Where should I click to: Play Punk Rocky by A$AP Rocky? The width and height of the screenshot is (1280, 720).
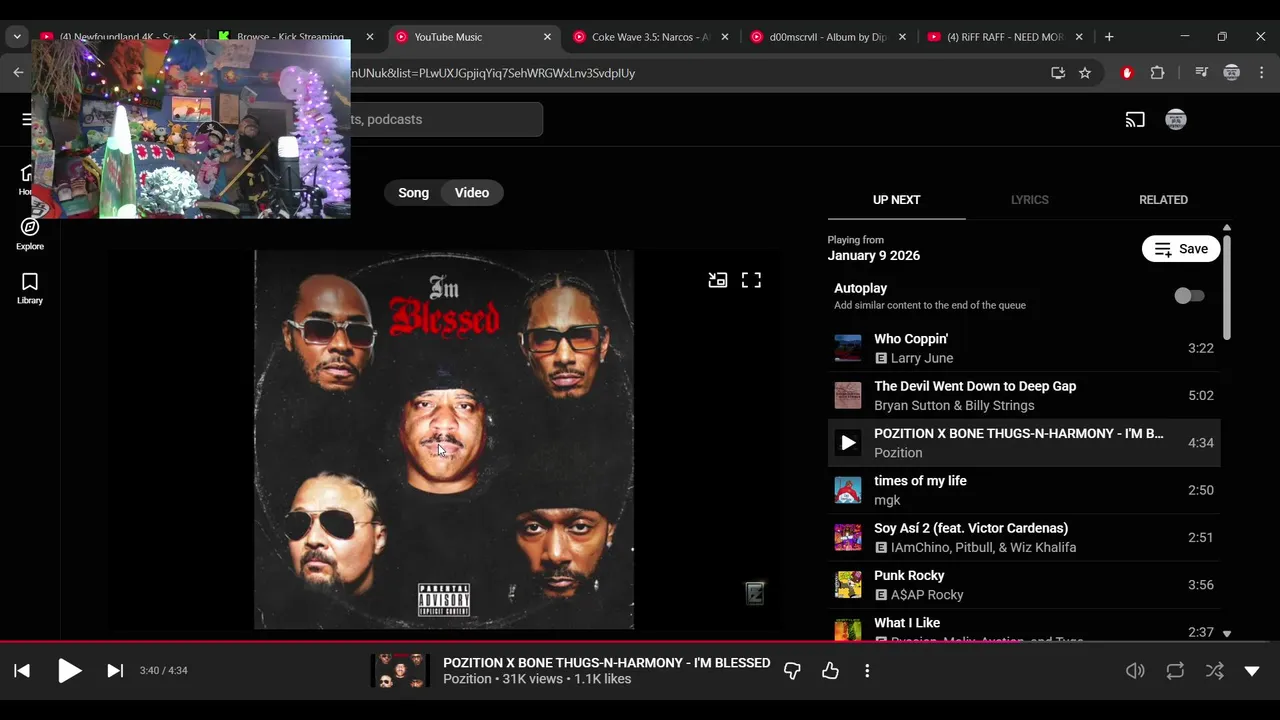tap(1024, 585)
